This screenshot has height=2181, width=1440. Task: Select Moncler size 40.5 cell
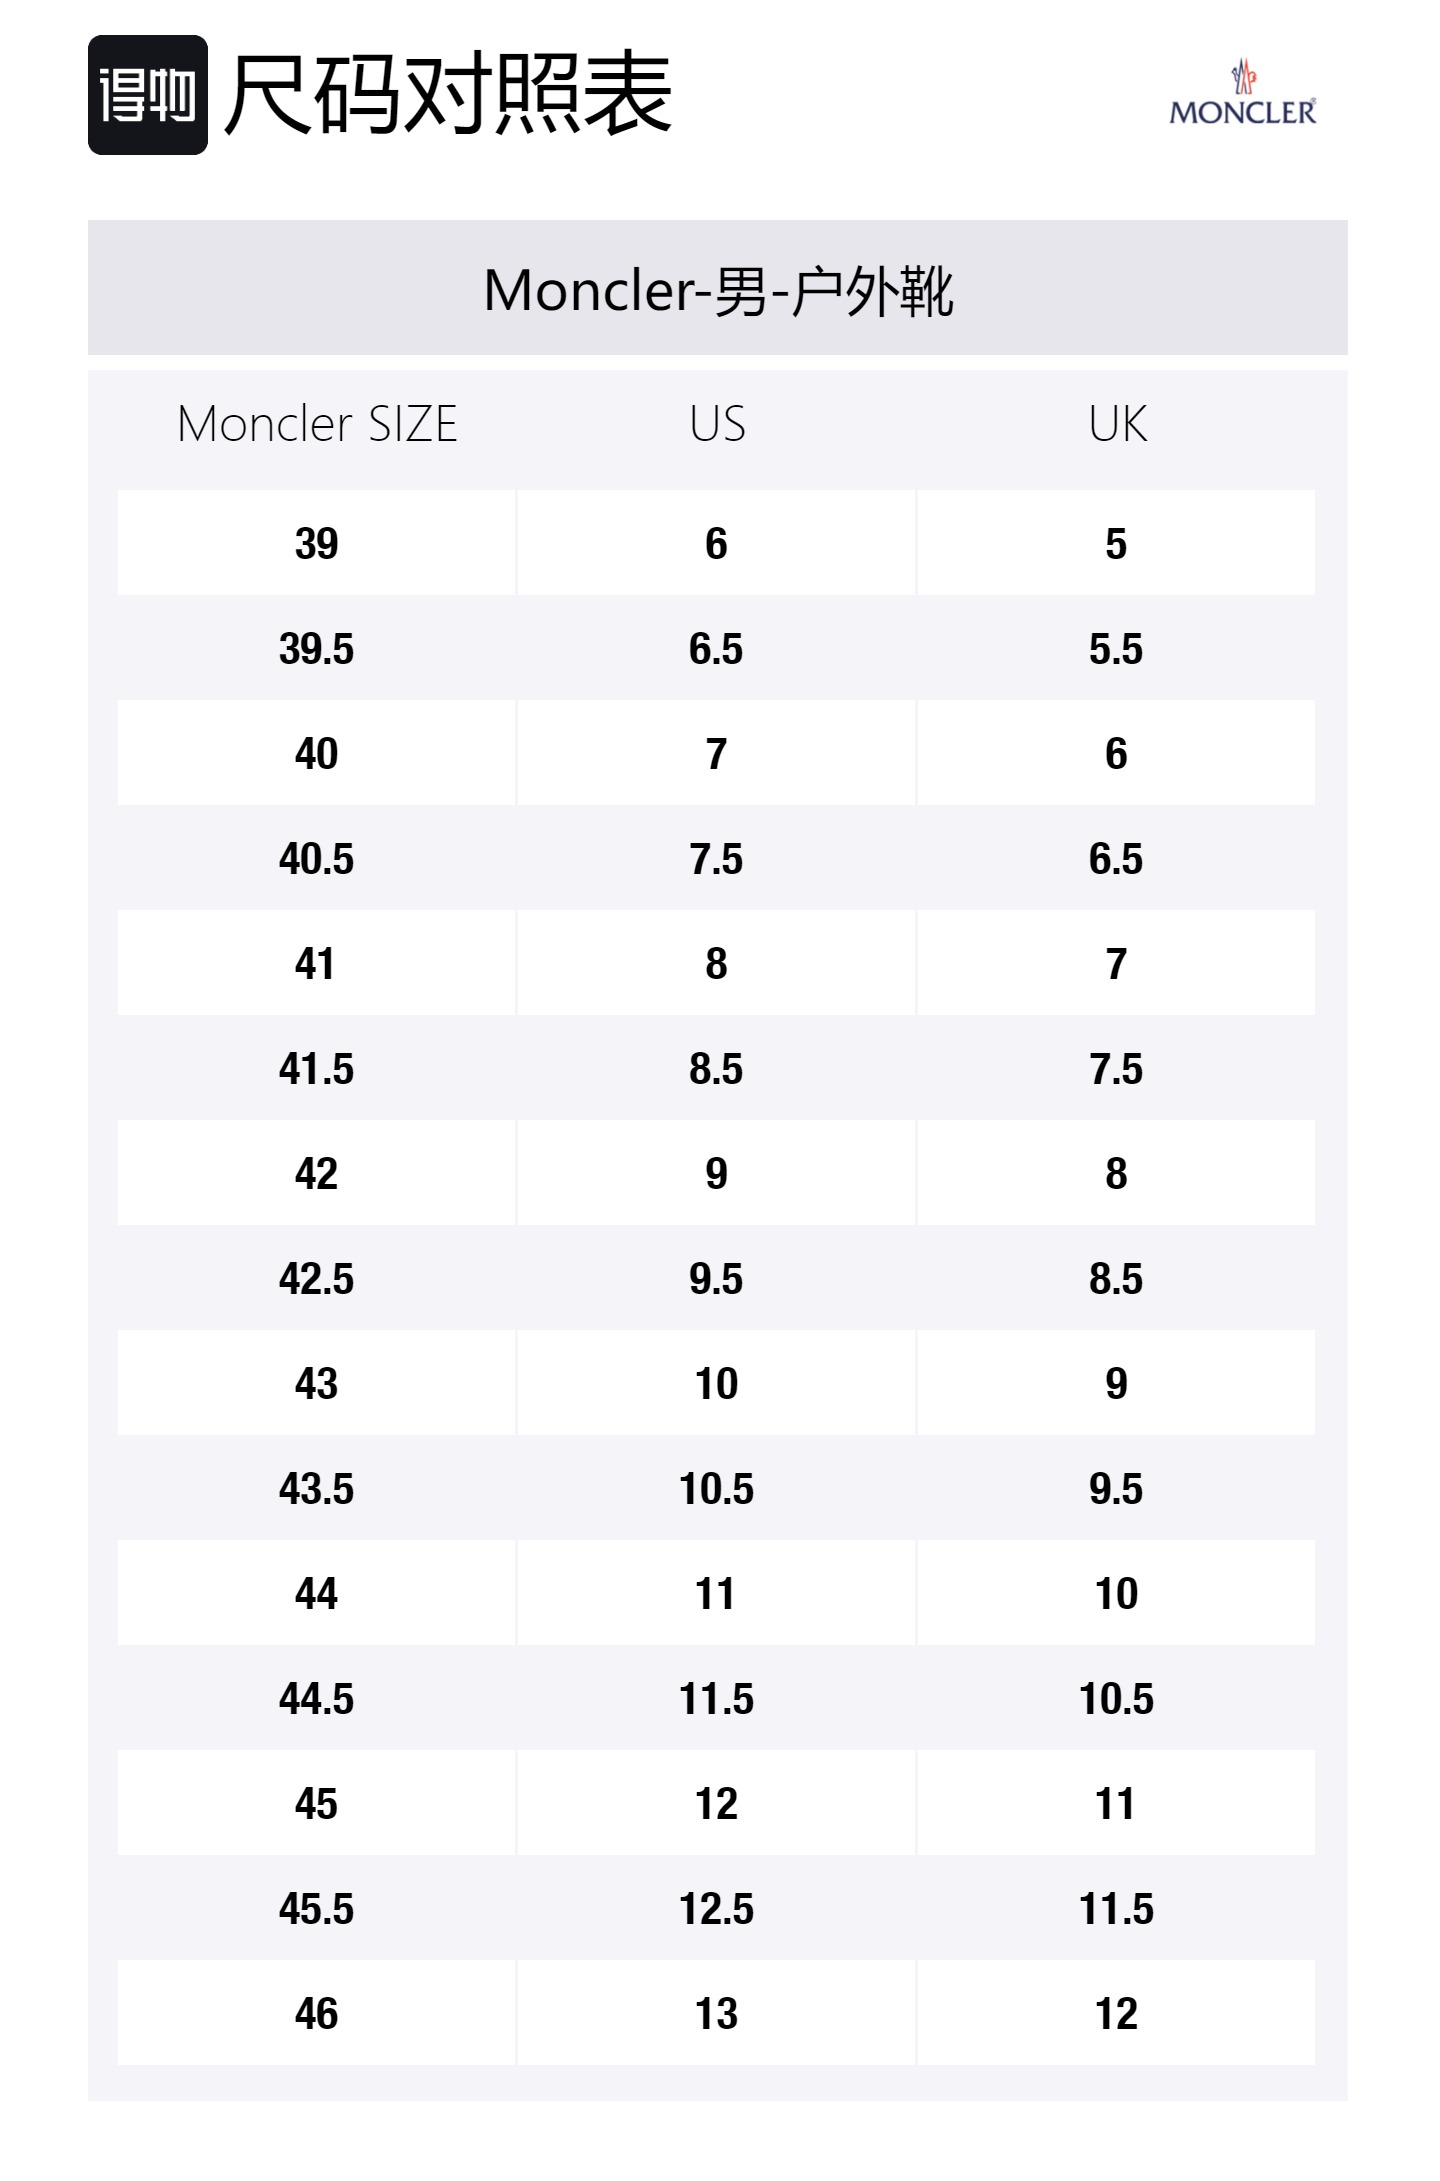[317, 858]
